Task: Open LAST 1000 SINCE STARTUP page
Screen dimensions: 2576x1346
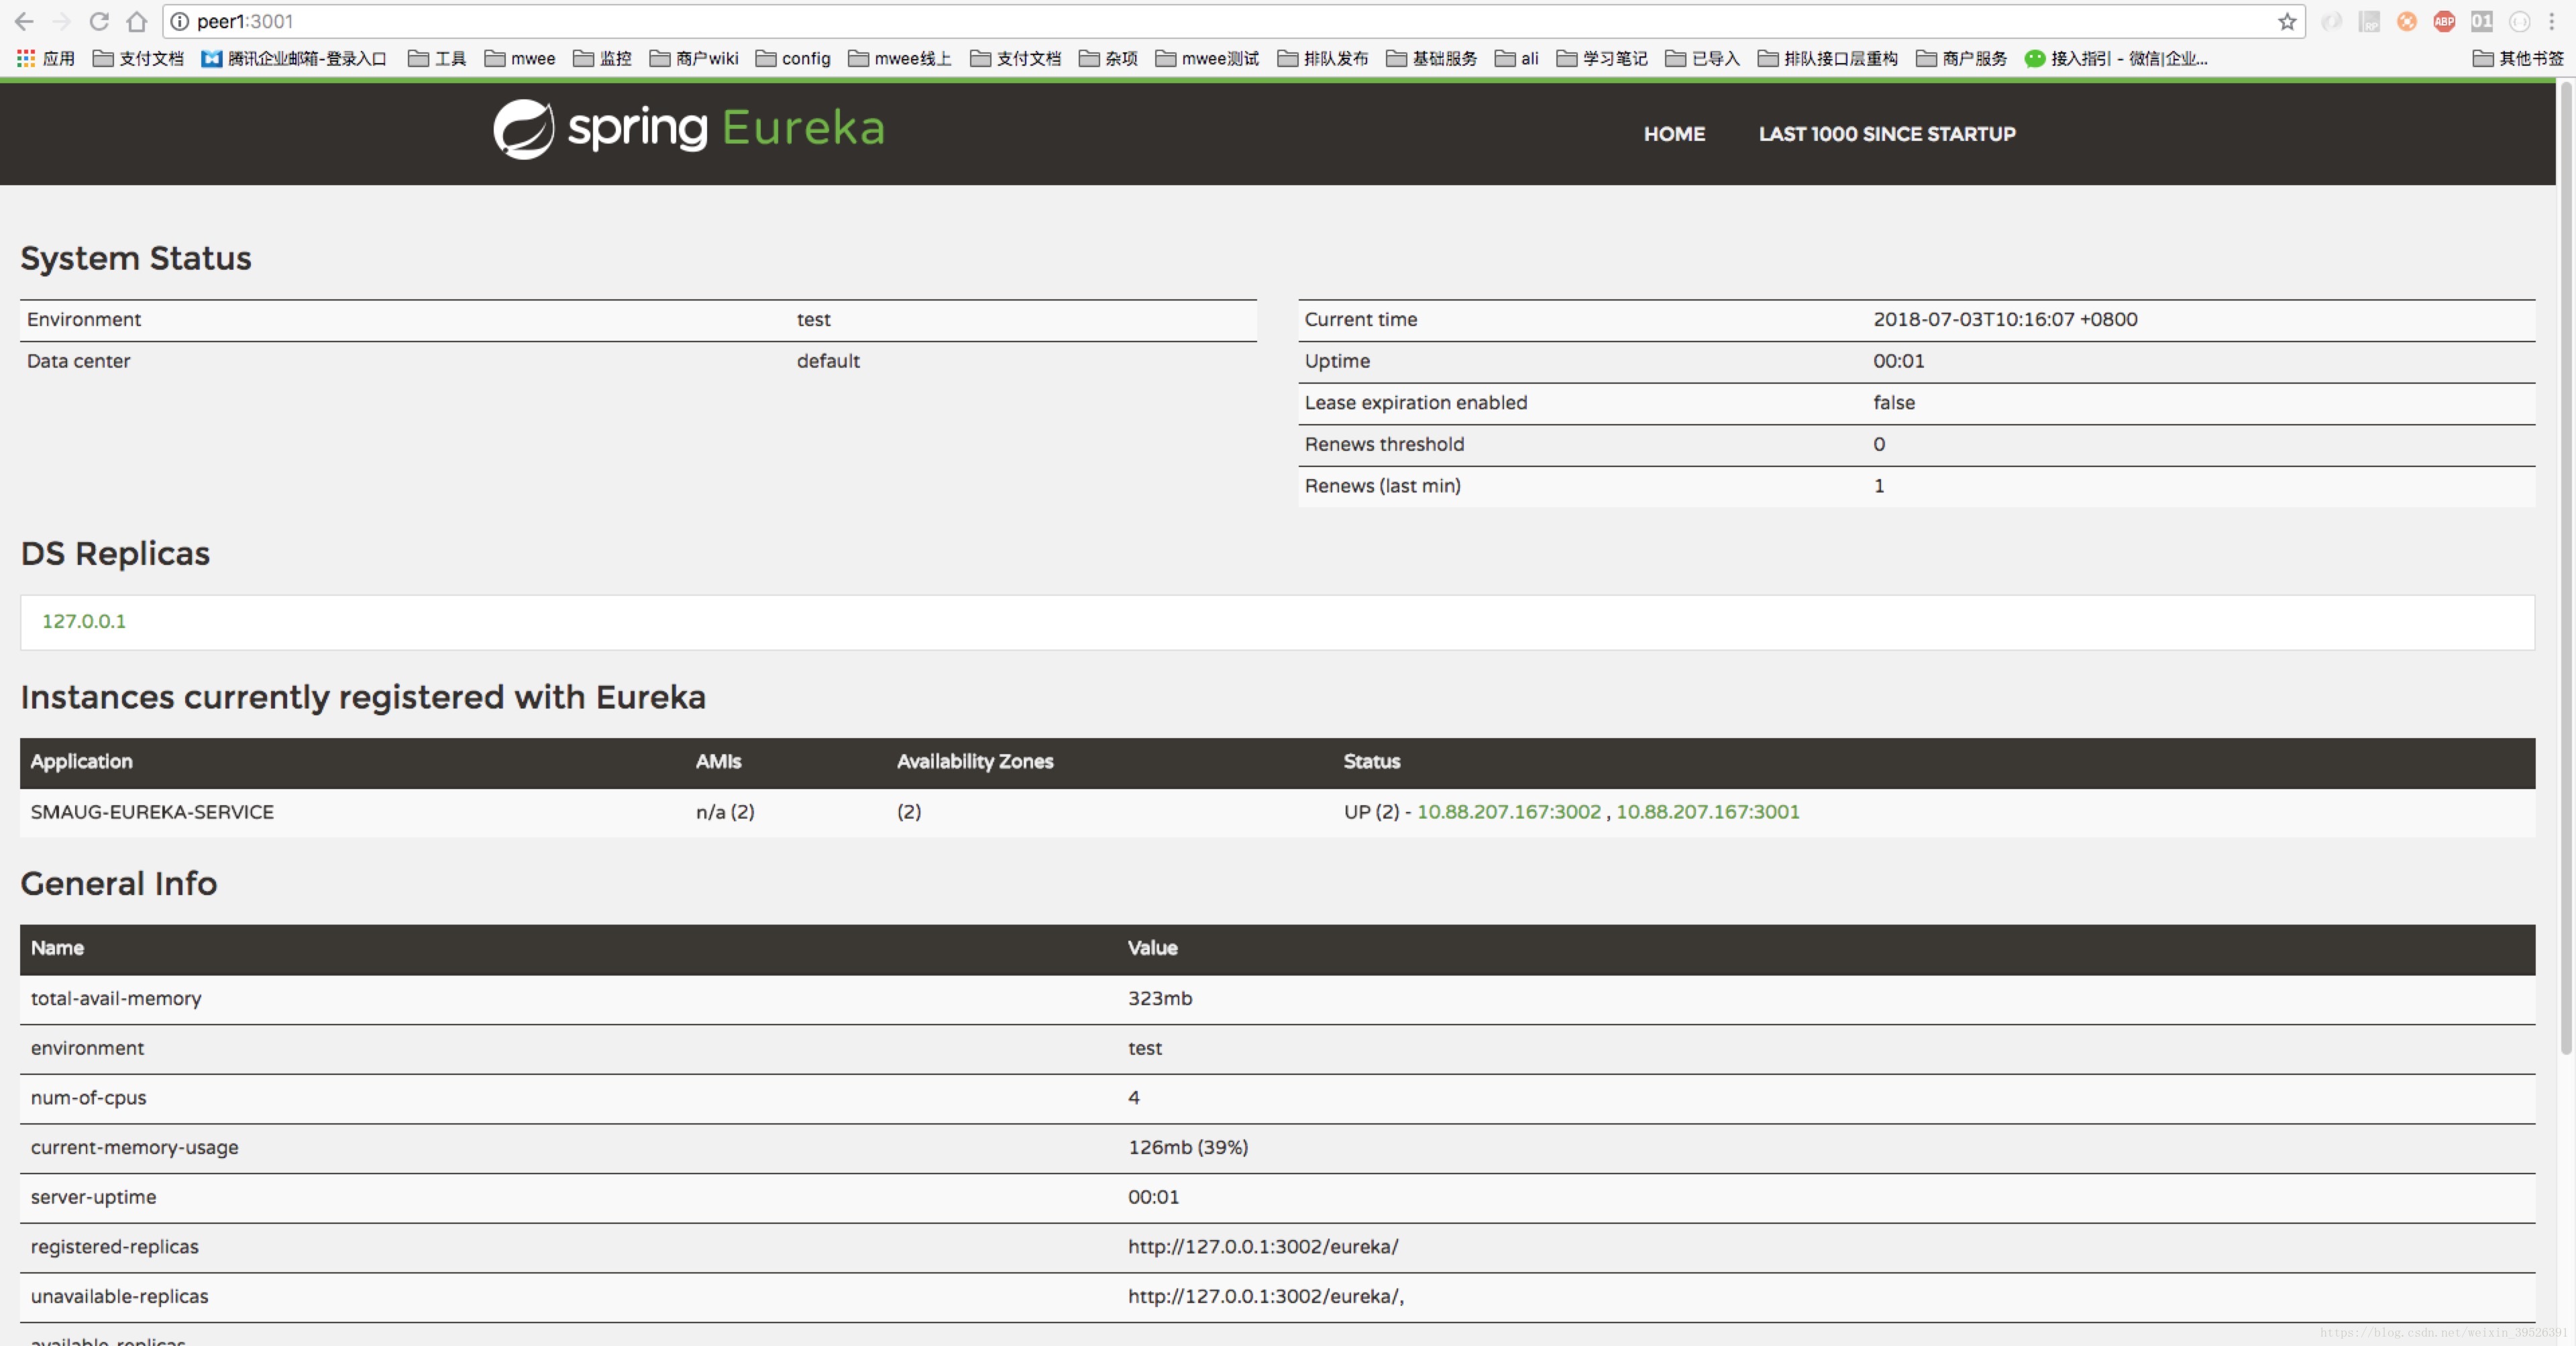Action: coord(1887,134)
